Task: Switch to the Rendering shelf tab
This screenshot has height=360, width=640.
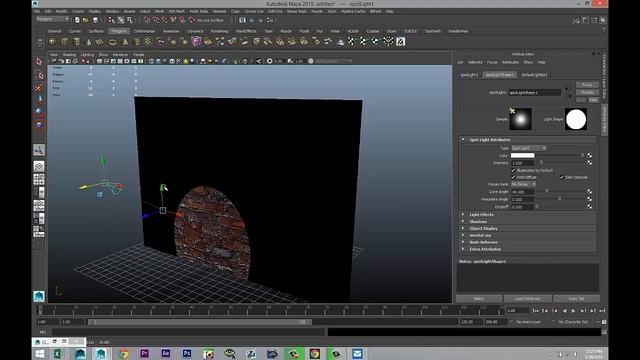Action: 220,31
